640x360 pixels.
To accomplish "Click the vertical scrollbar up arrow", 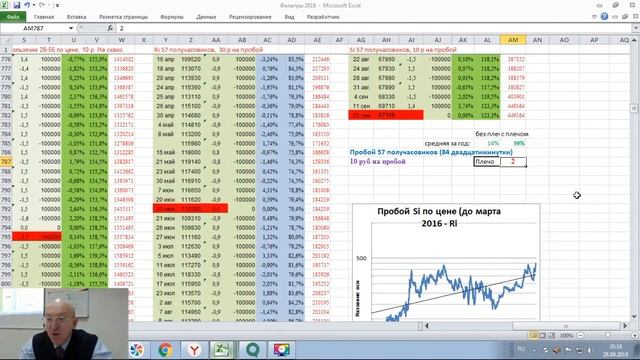I will (x=634, y=40).
